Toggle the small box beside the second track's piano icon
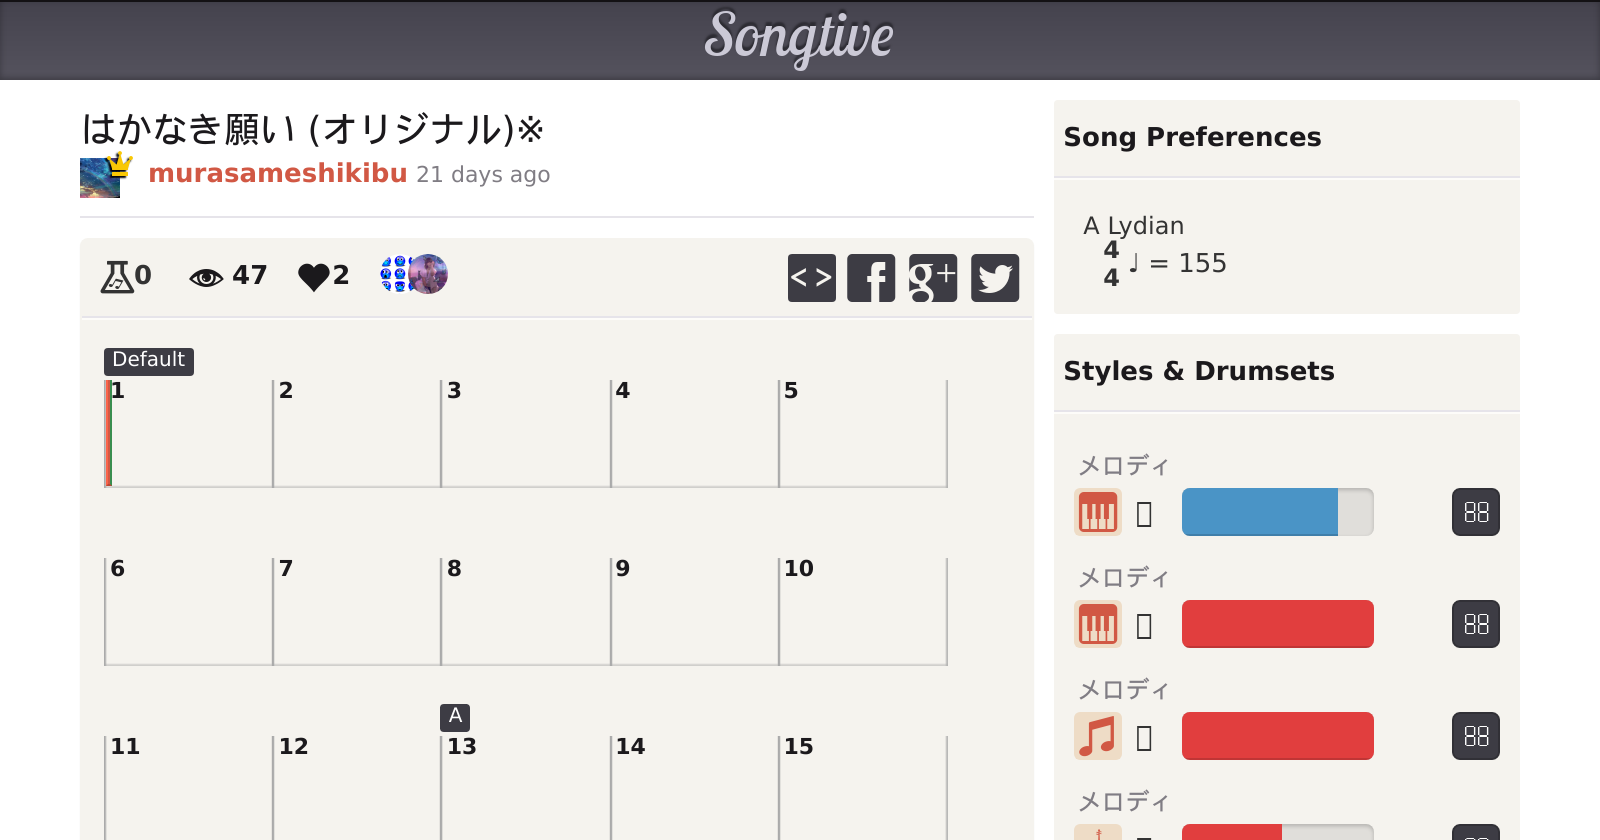Image resolution: width=1600 pixels, height=840 pixels. 1145,626
